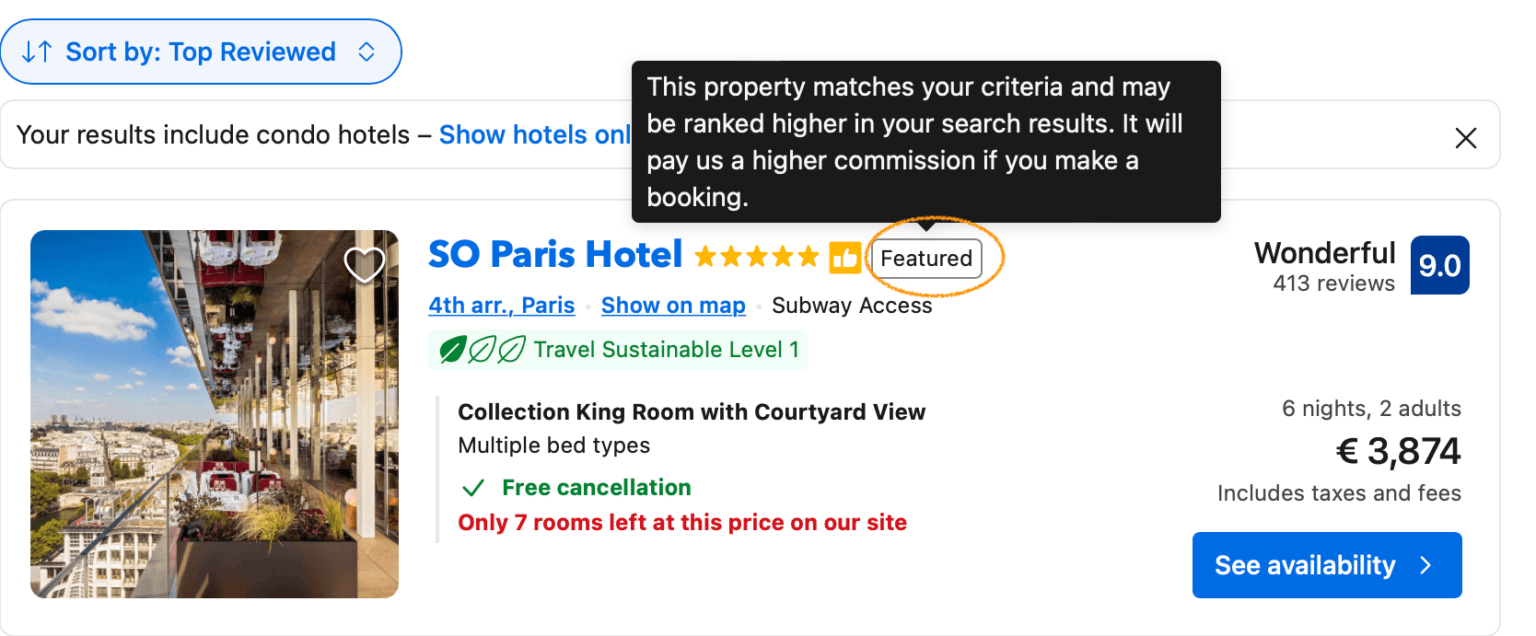The image size is (1536, 636).
Task: Click the arrow on See availability
Action: tap(1426, 566)
